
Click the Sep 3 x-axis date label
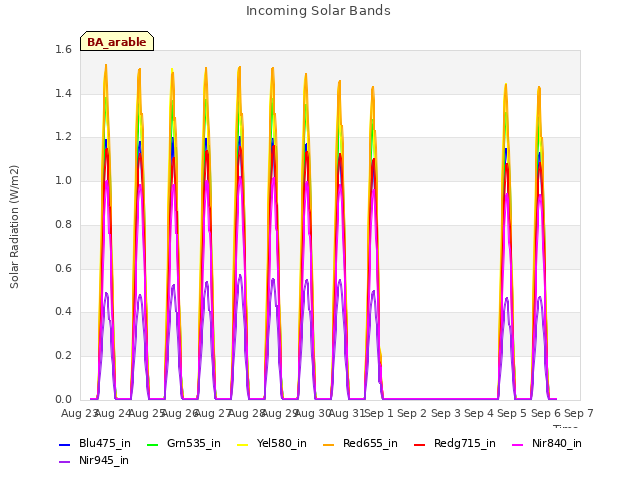446,413
